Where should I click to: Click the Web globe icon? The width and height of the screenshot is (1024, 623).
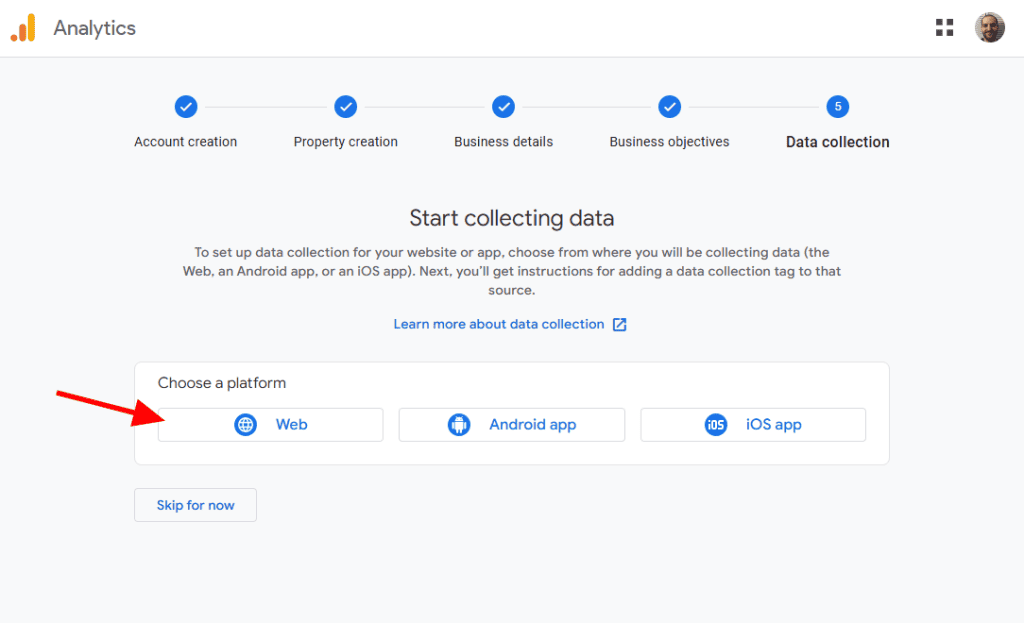coord(245,425)
